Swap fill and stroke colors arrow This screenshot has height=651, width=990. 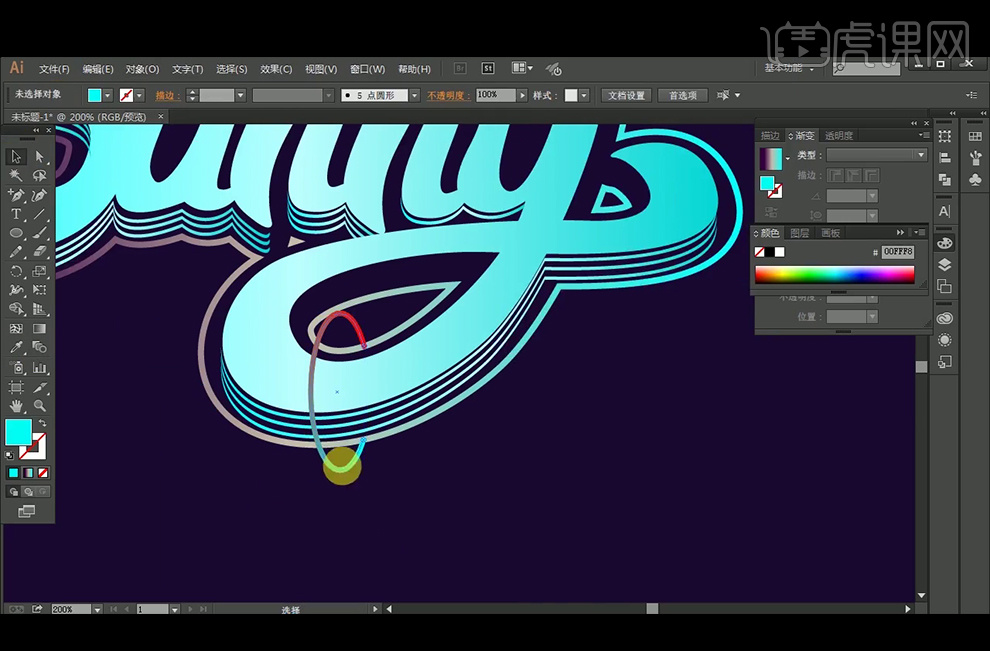[42, 423]
